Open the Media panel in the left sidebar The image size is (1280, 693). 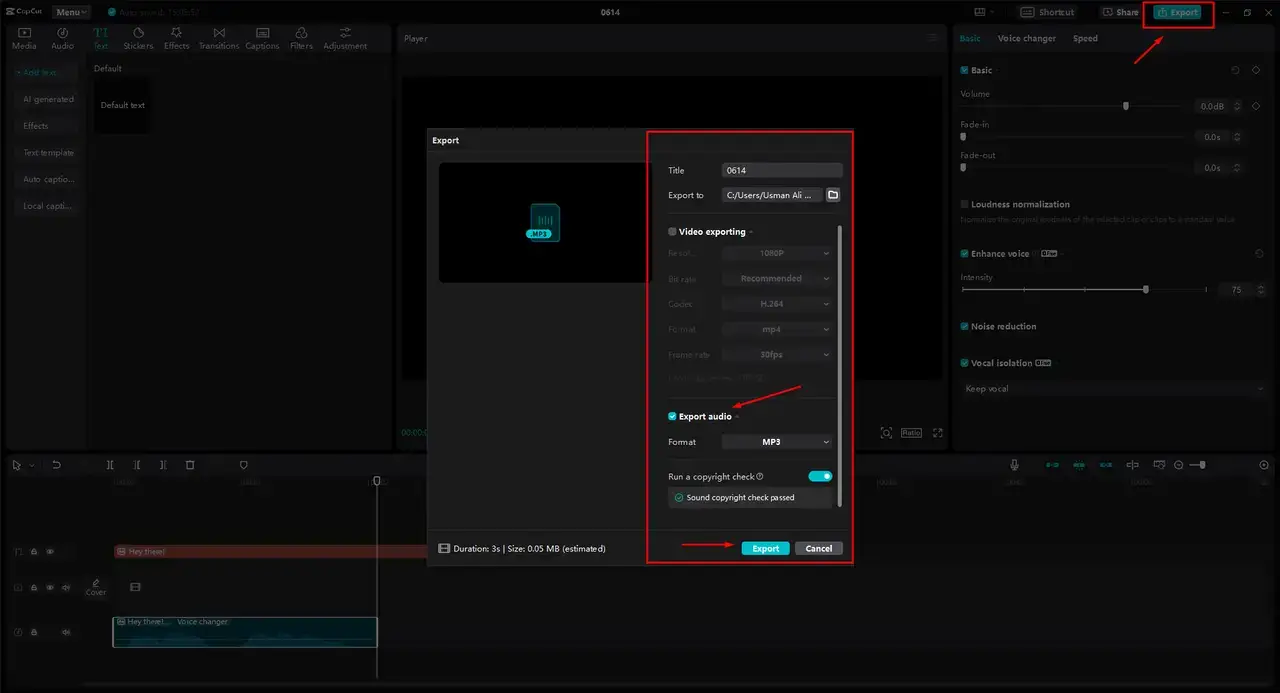pos(23,38)
